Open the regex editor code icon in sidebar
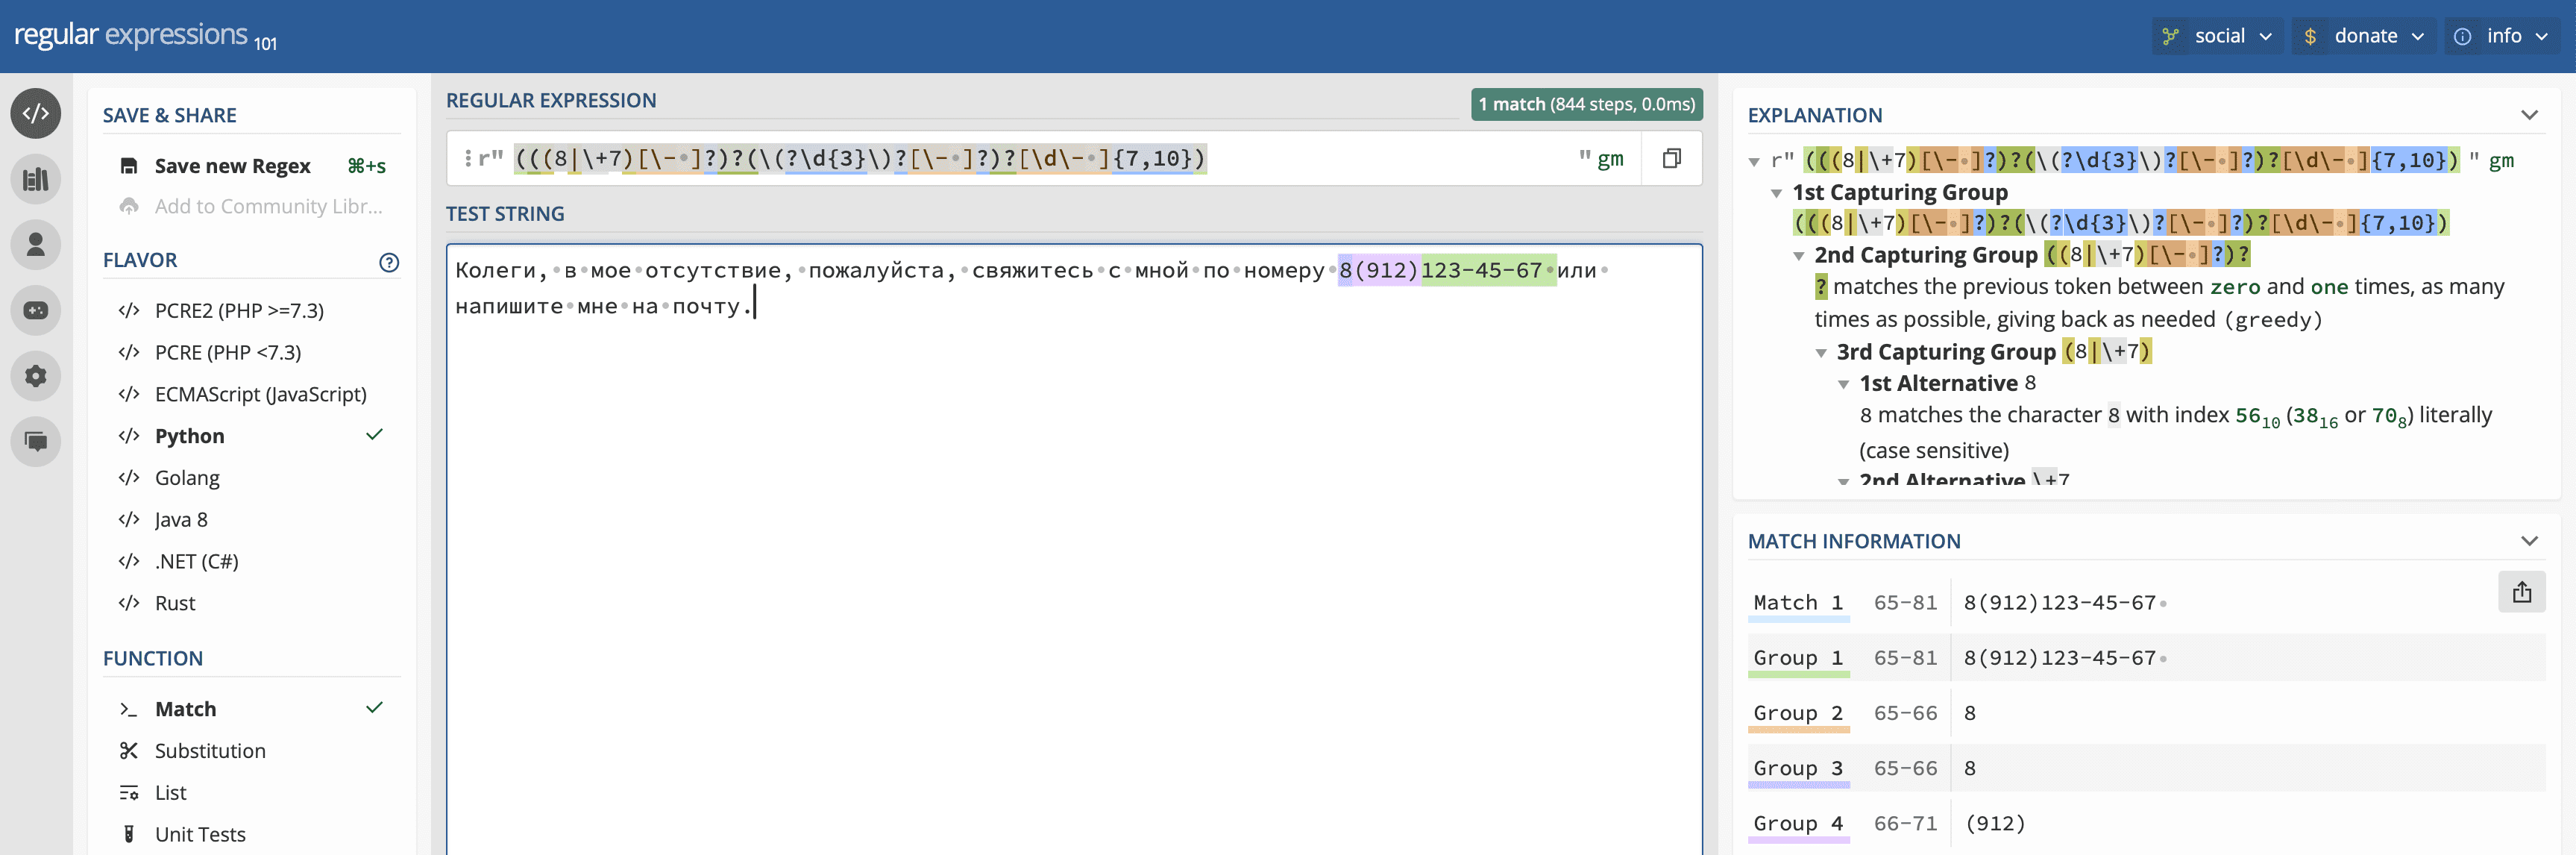Viewport: 2576px width, 855px height. pos(36,113)
